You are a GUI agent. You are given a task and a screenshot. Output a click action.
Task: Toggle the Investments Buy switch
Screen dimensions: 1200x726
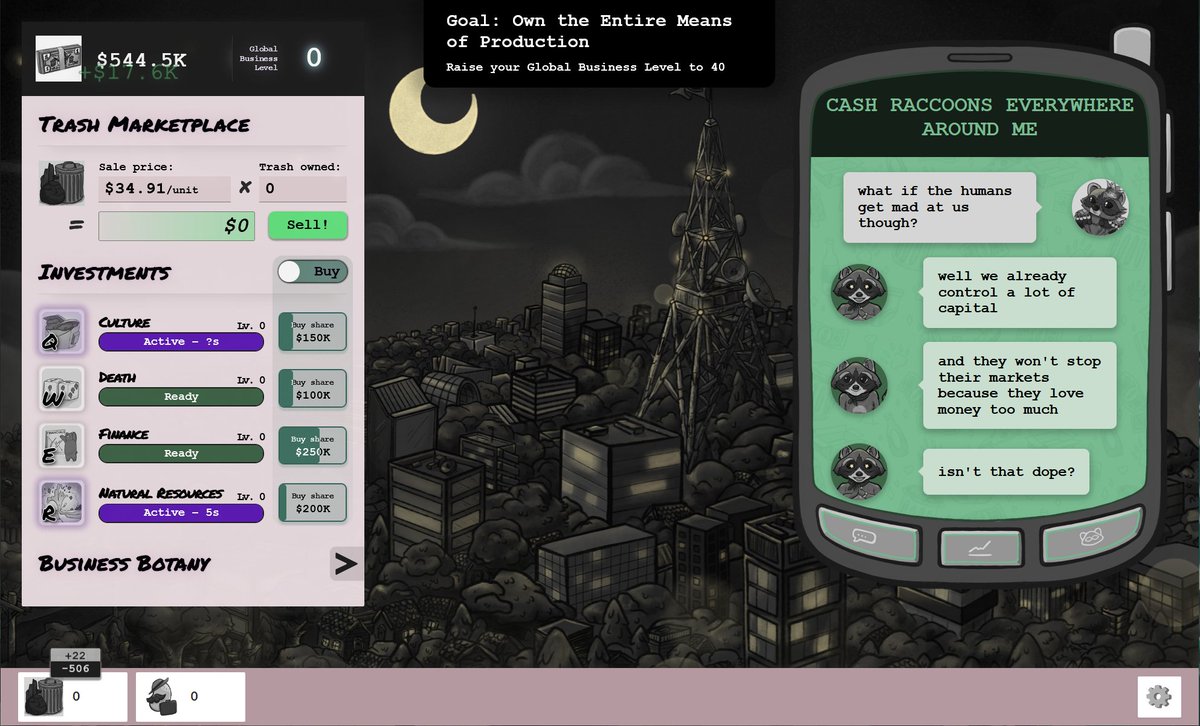coord(313,271)
